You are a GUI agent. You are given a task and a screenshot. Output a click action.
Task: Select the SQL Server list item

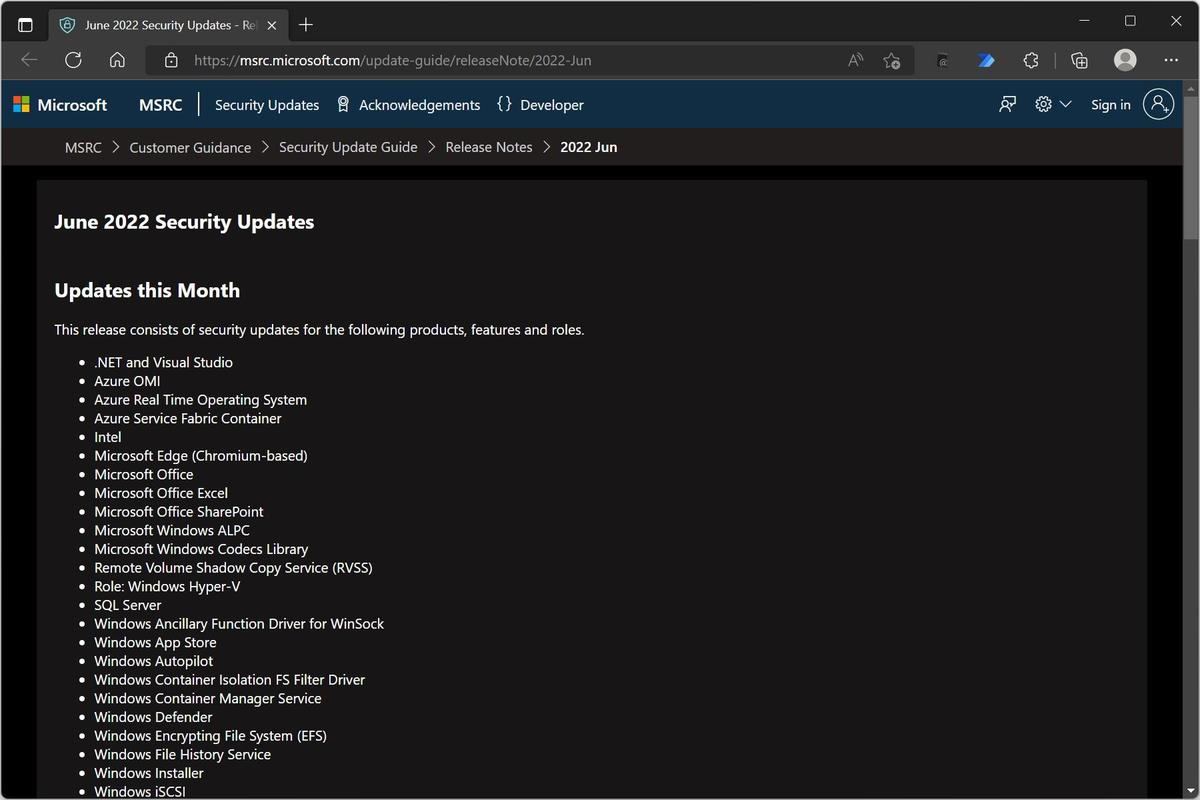point(127,605)
